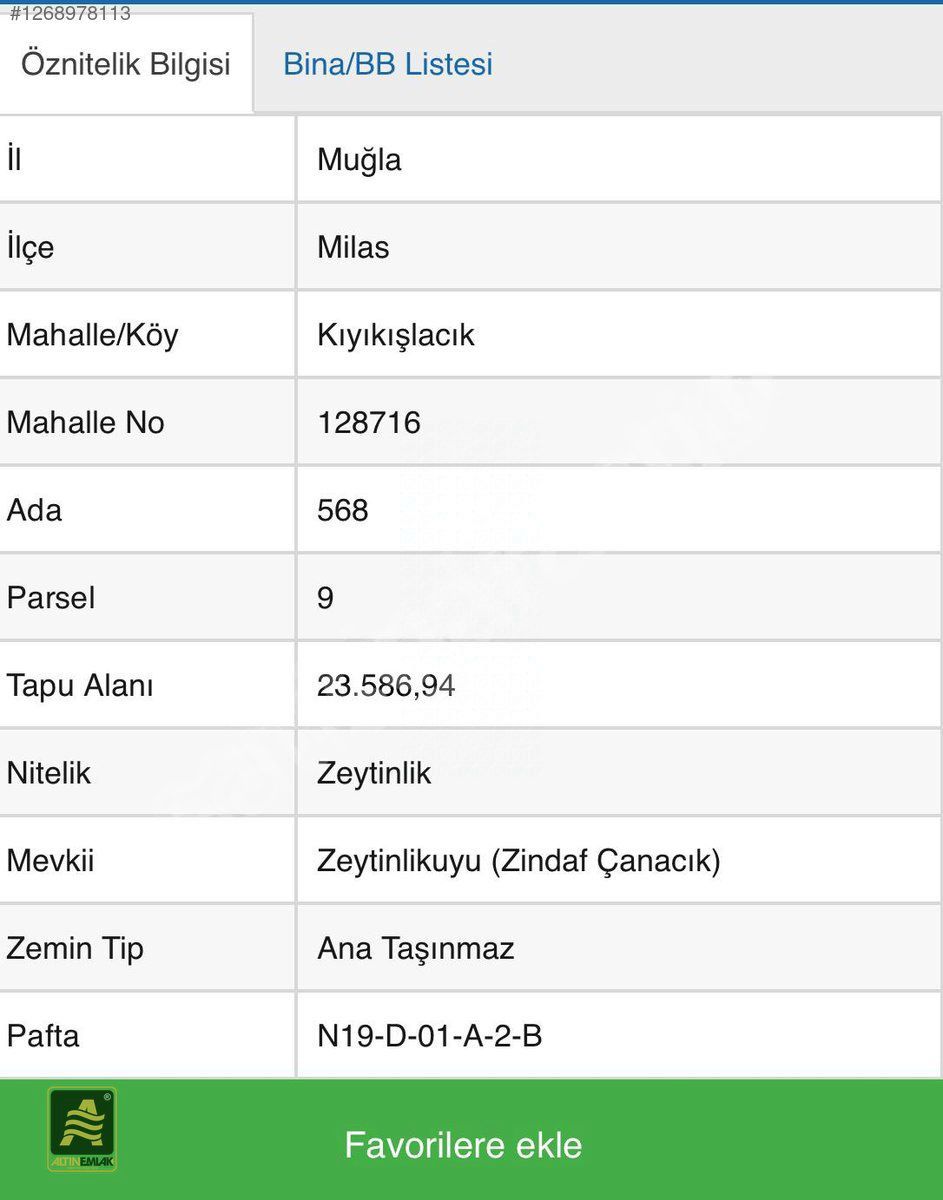
Task: Click the Tapu Alanı row label
Action: (x=80, y=686)
